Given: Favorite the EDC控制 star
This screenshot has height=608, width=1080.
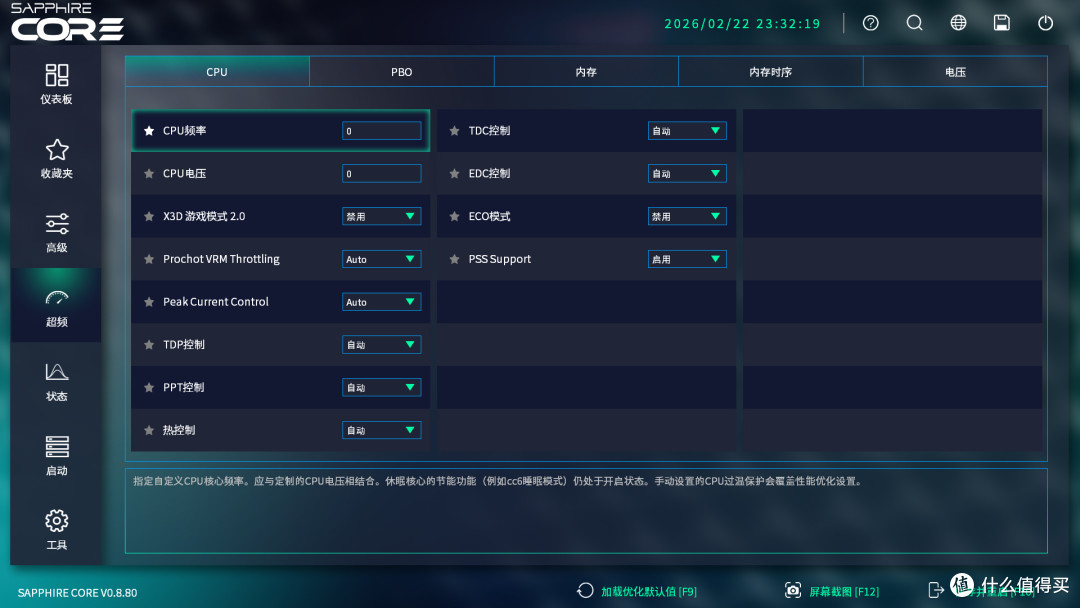Looking at the screenshot, I should pyautogui.click(x=455, y=174).
